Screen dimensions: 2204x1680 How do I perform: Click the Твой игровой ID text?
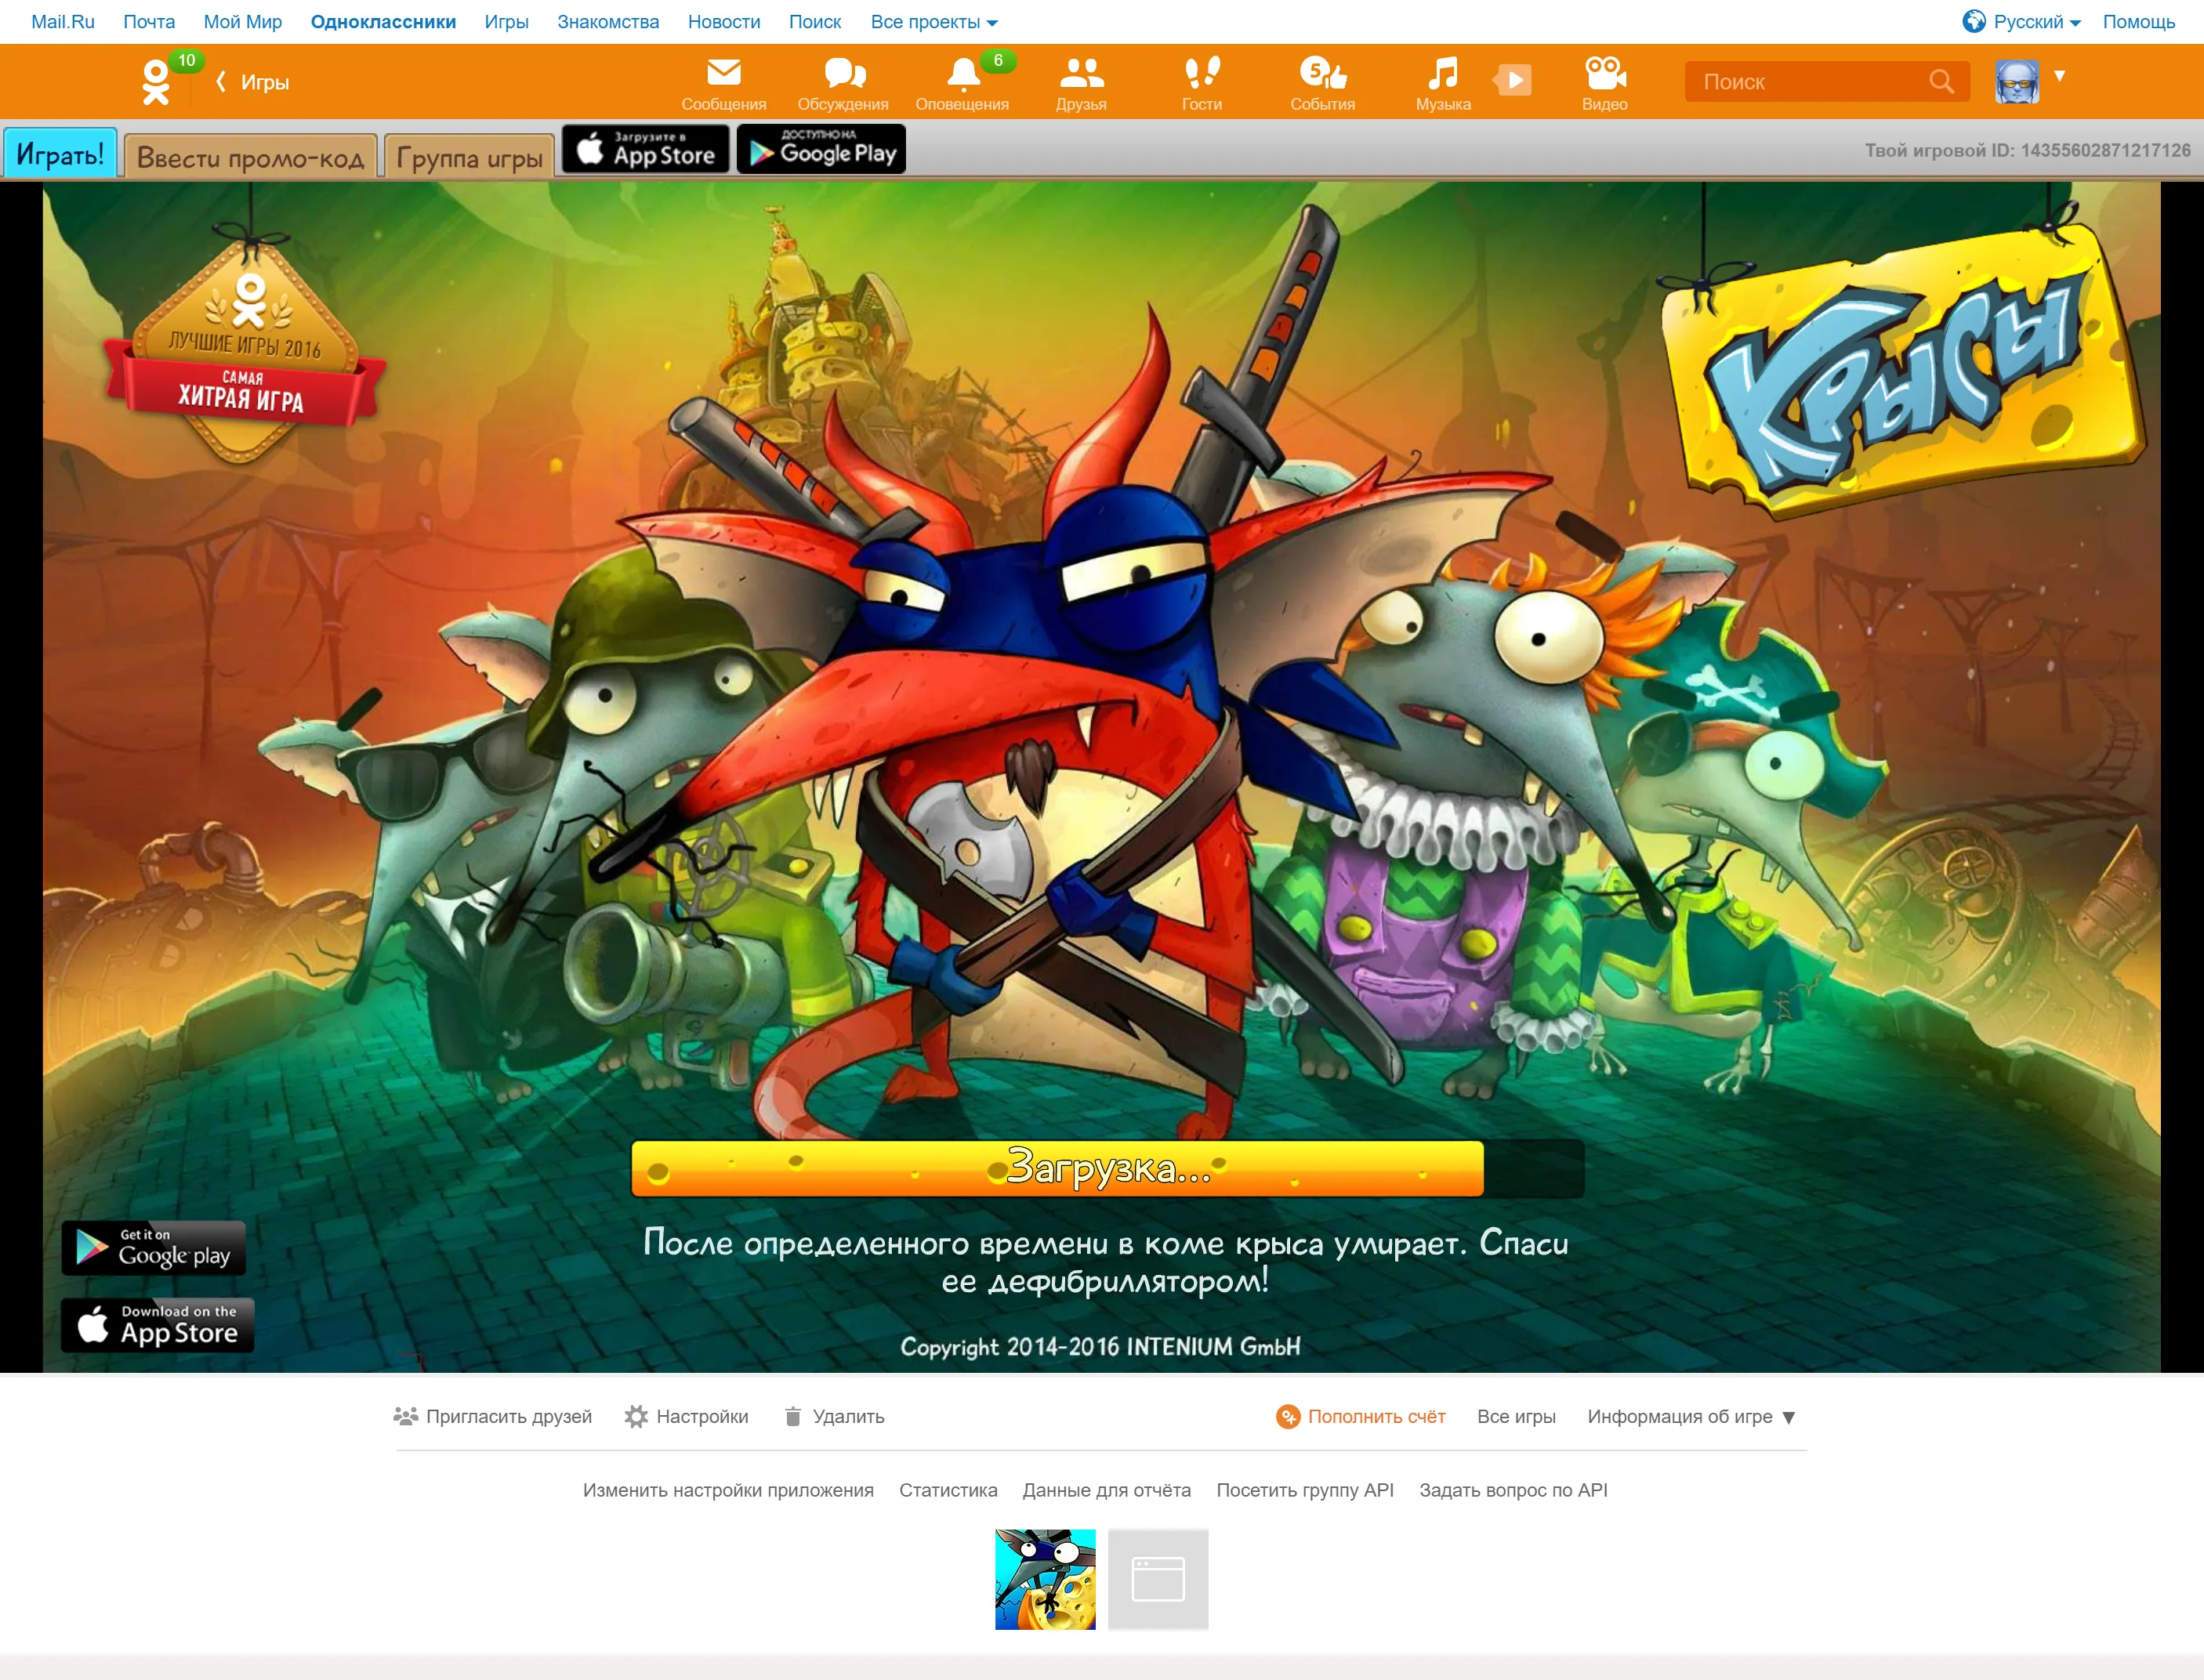pos(2027,150)
